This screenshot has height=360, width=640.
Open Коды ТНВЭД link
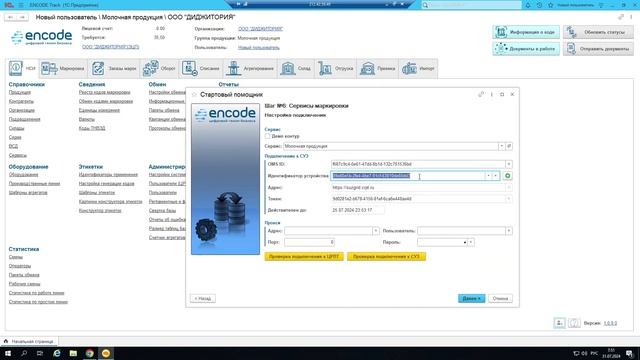(92, 128)
